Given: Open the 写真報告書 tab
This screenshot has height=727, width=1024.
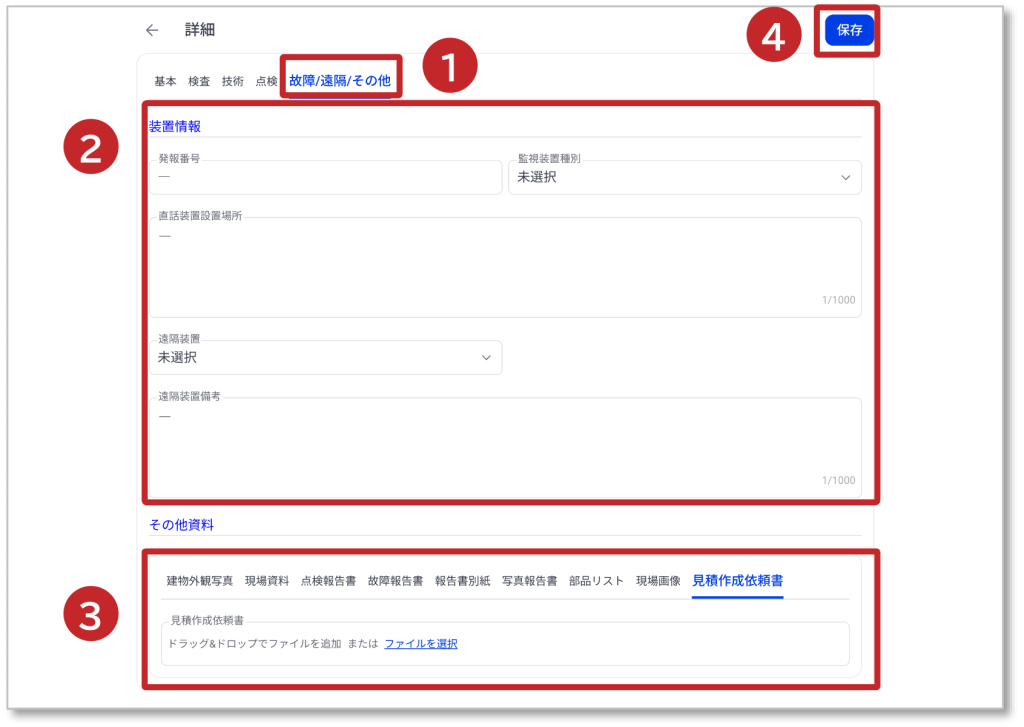Looking at the screenshot, I should pyautogui.click(x=529, y=581).
